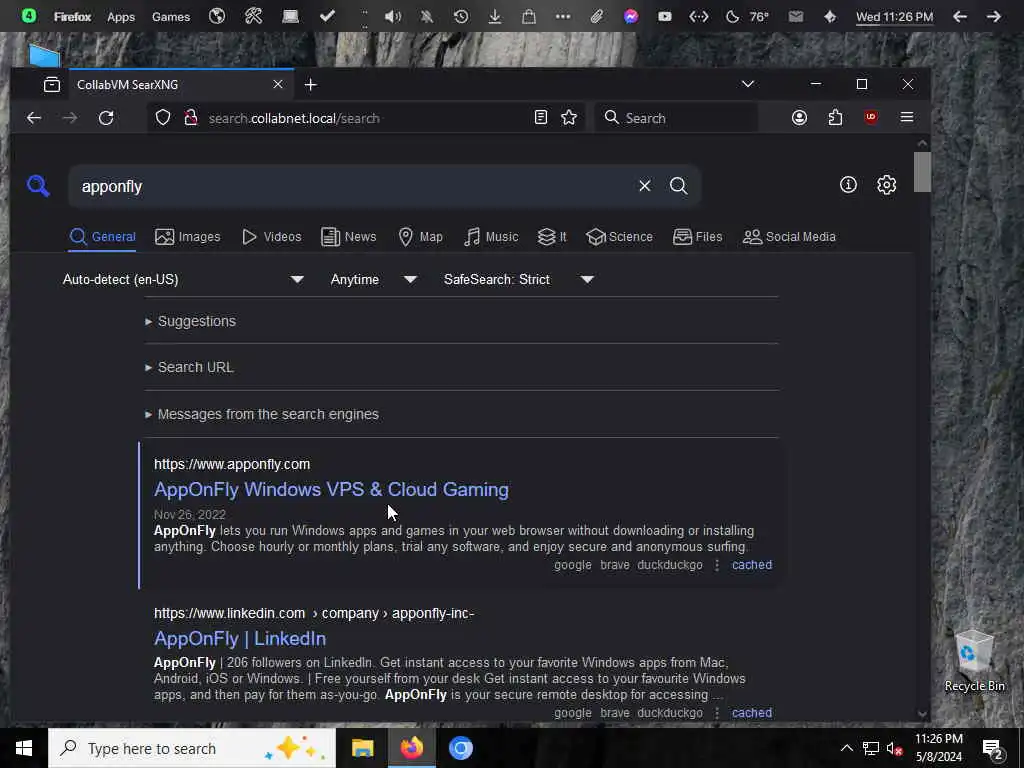Open SearXNG preferences gear icon

tap(886, 185)
